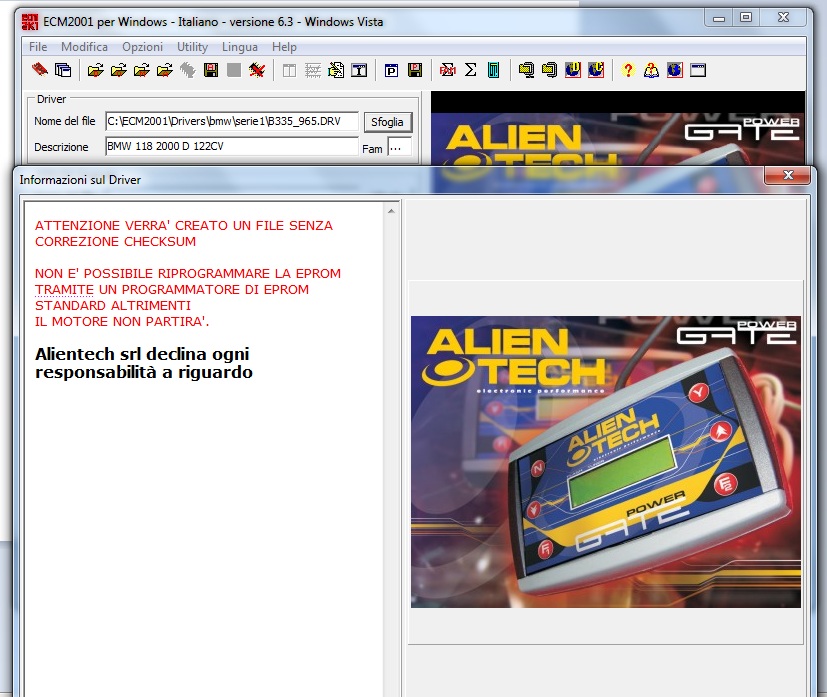The height and width of the screenshot is (697, 827).
Task: Click the red EPROM chip toolbar icon
Action: point(40,70)
